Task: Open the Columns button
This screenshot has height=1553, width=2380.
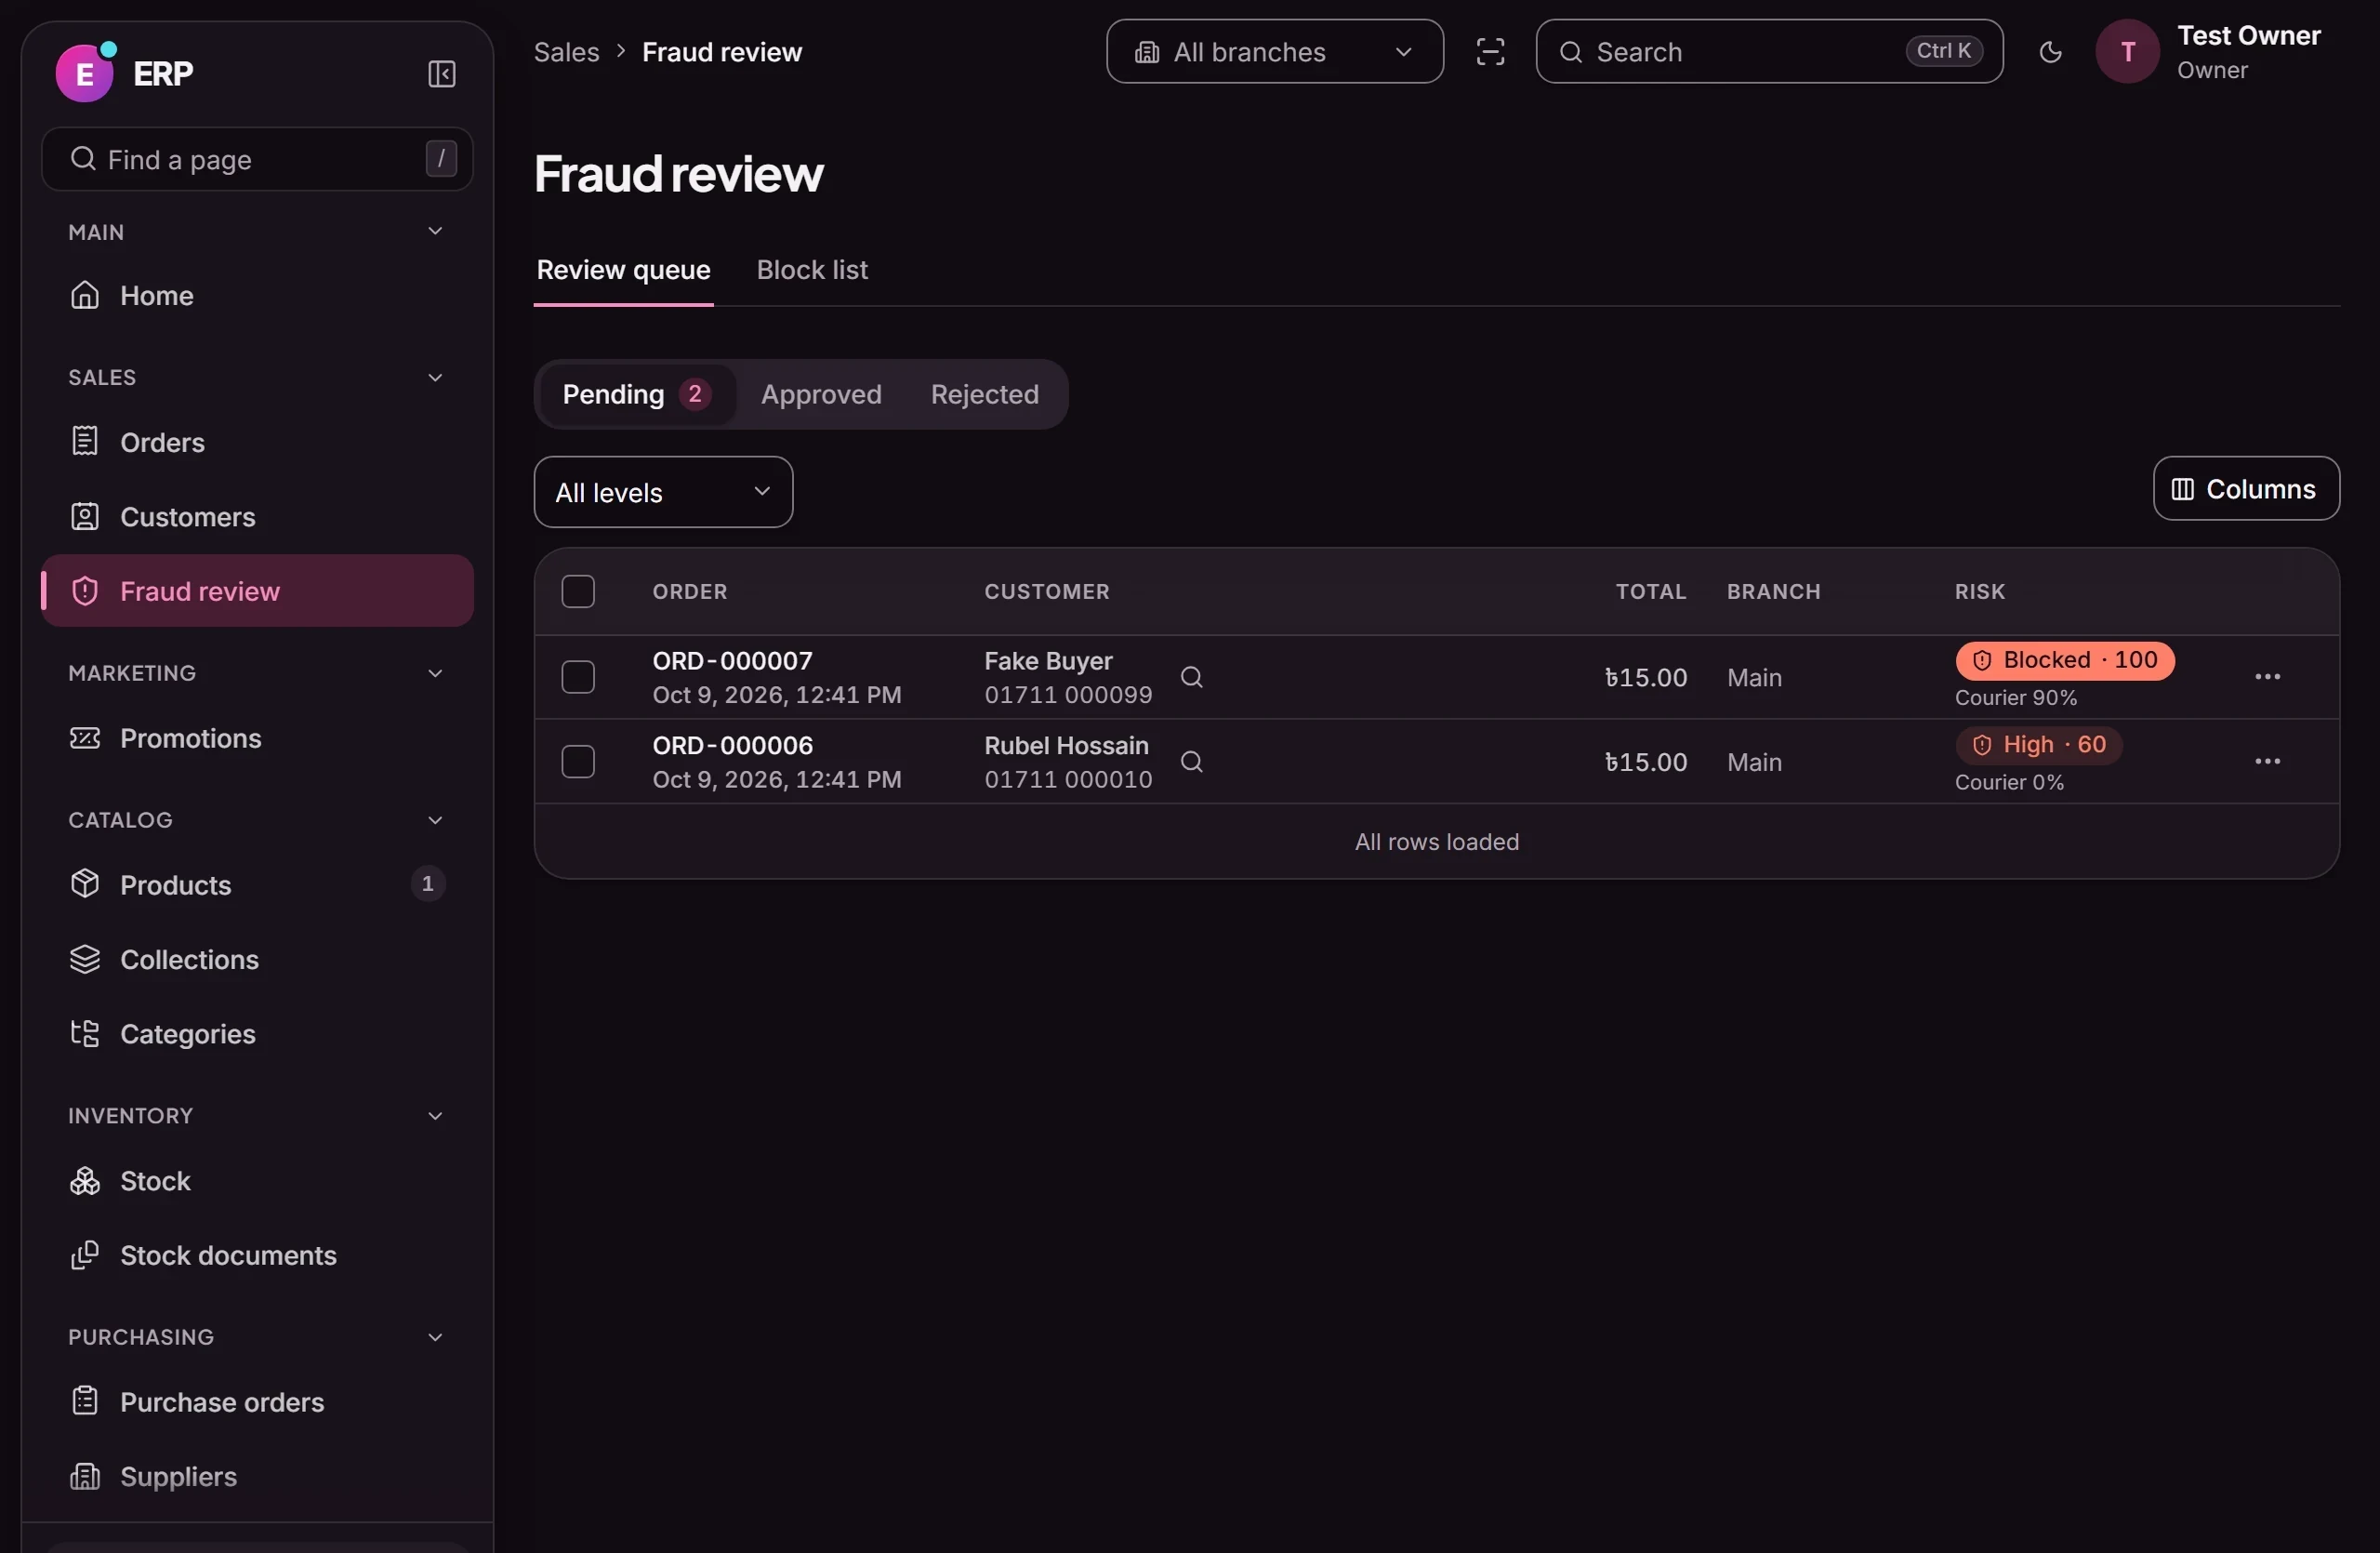Action: [2245, 489]
